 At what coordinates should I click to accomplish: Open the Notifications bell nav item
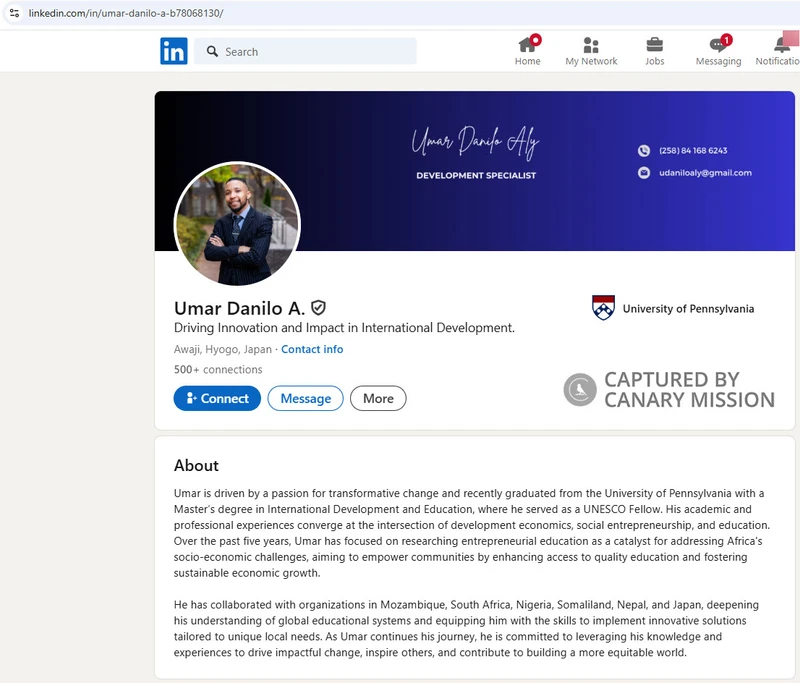click(778, 50)
